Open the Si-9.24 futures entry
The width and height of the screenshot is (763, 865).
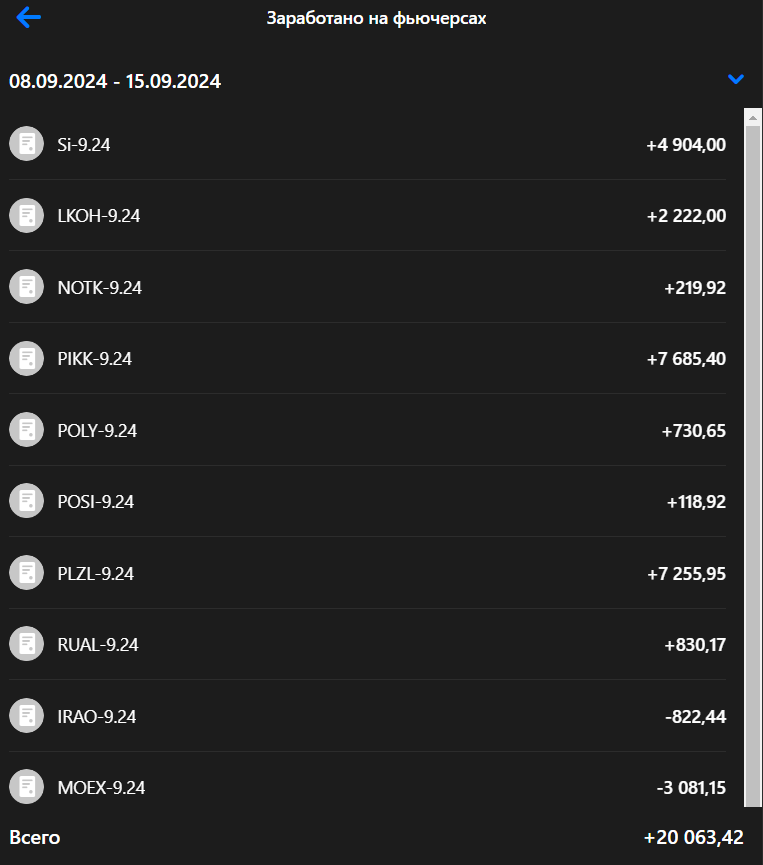tap(84, 145)
